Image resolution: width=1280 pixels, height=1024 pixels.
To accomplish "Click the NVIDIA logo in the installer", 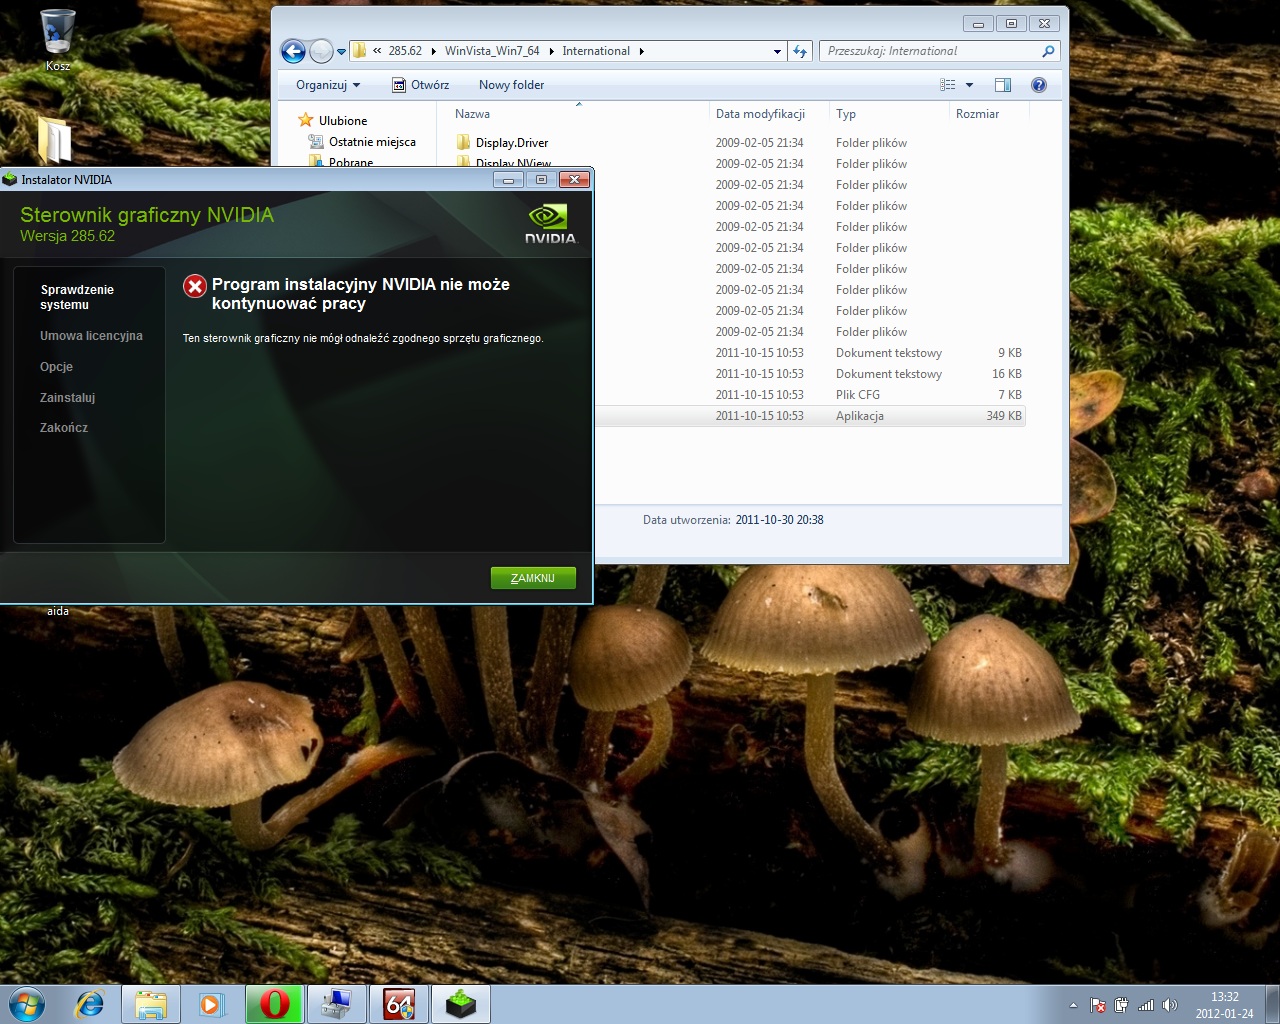I will pyautogui.click(x=551, y=224).
